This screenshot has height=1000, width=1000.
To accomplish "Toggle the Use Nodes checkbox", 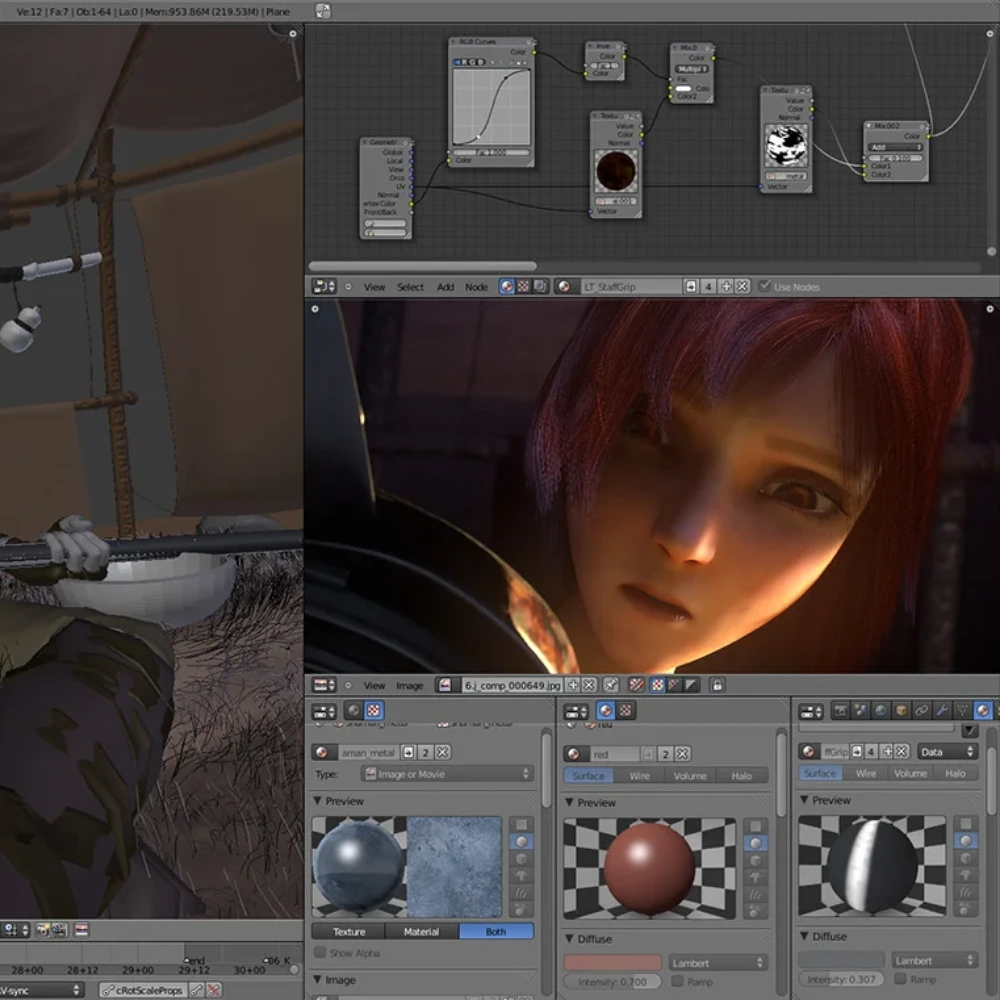I will [x=764, y=286].
